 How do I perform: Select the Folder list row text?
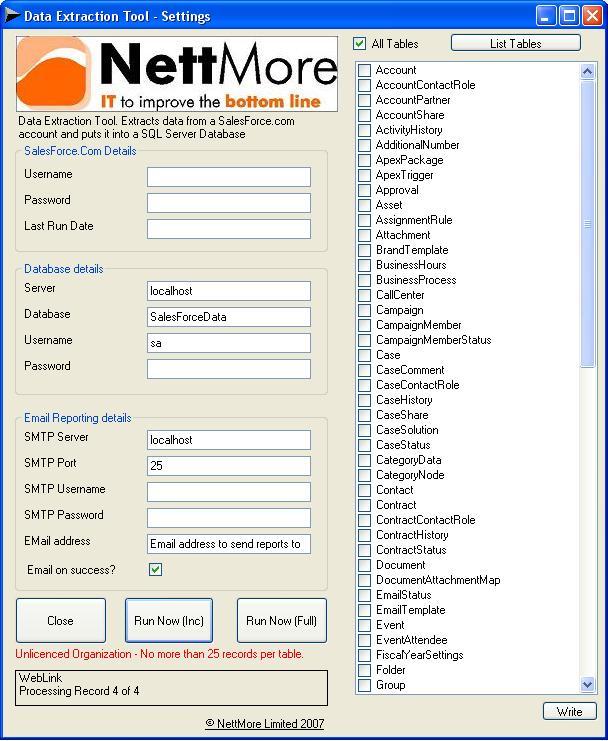pyautogui.click(x=390, y=670)
